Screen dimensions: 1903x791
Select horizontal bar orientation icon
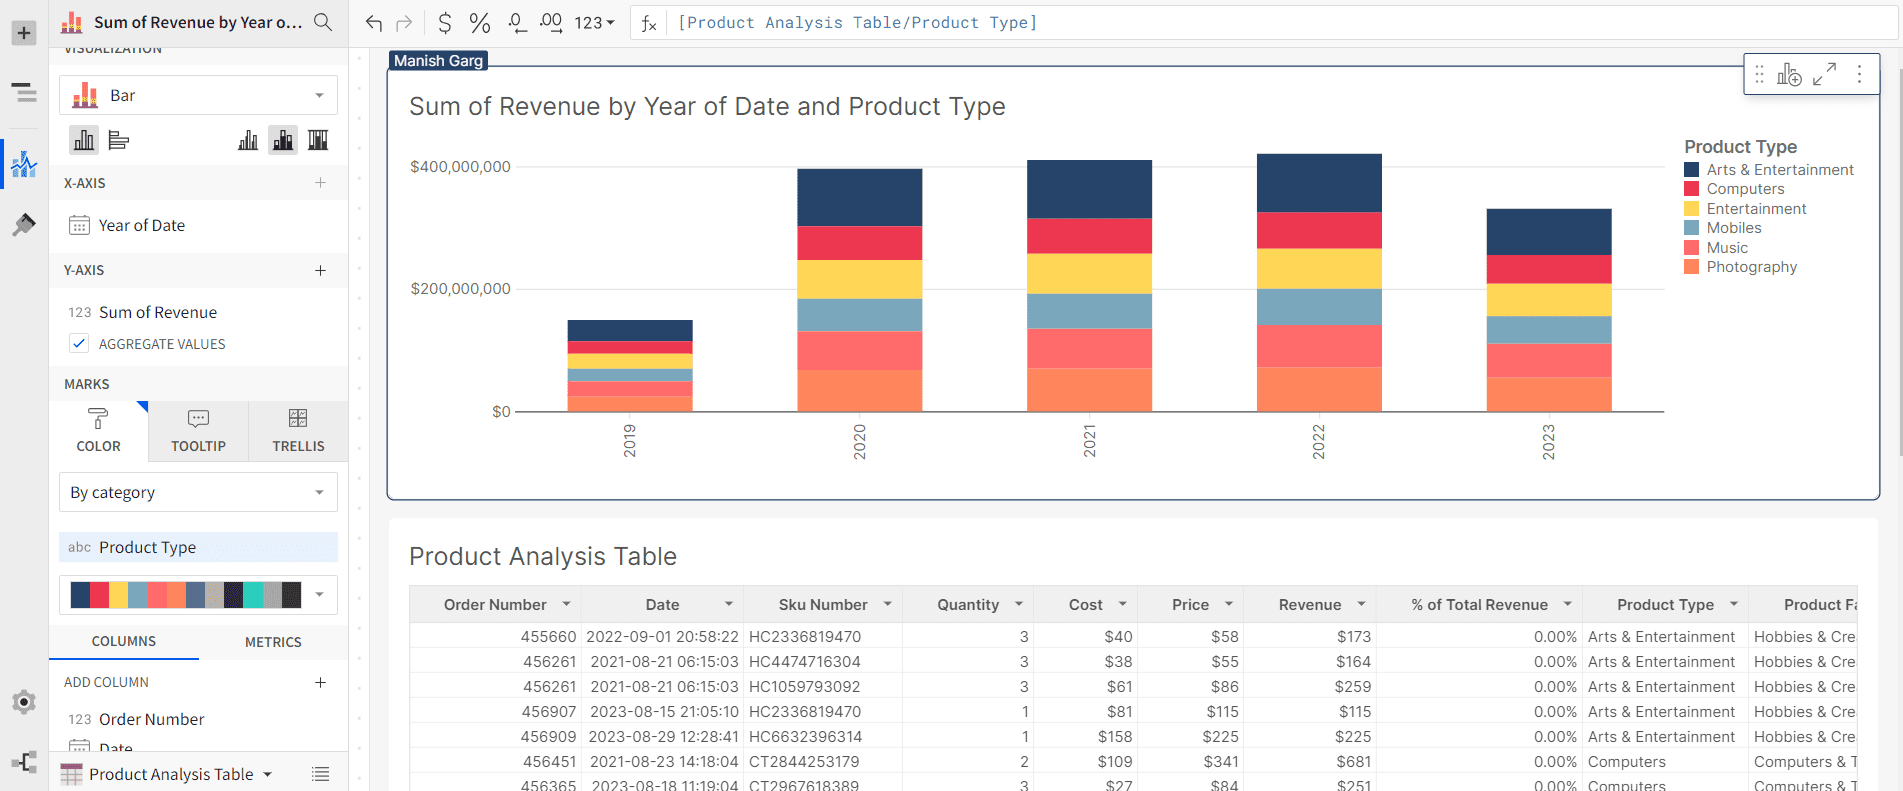tap(119, 140)
